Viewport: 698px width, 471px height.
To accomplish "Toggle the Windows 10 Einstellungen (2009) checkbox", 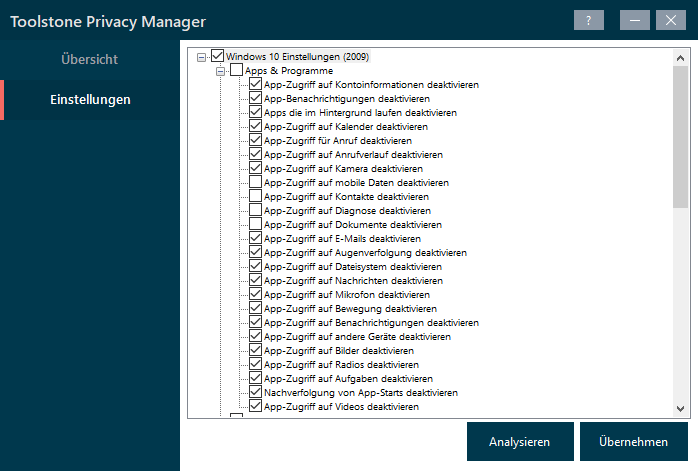I will [218, 57].
